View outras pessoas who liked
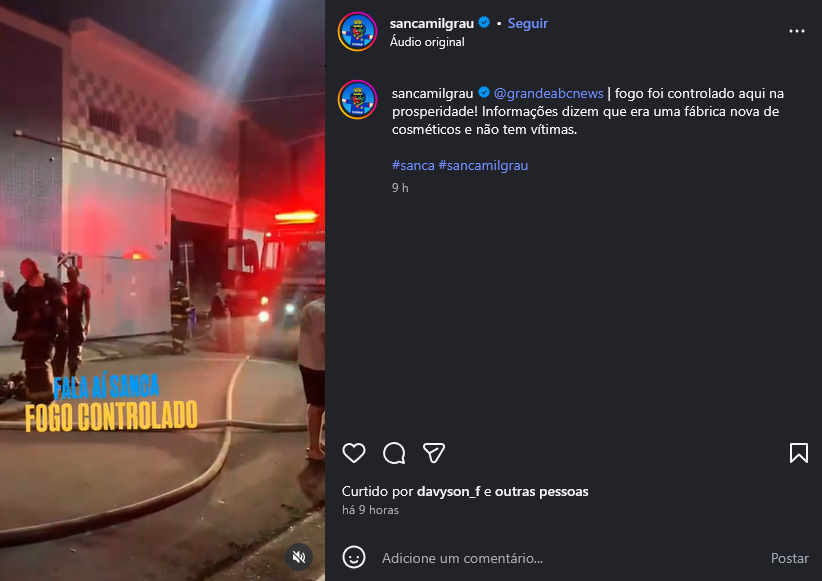The height and width of the screenshot is (581, 822). tap(542, 491)
